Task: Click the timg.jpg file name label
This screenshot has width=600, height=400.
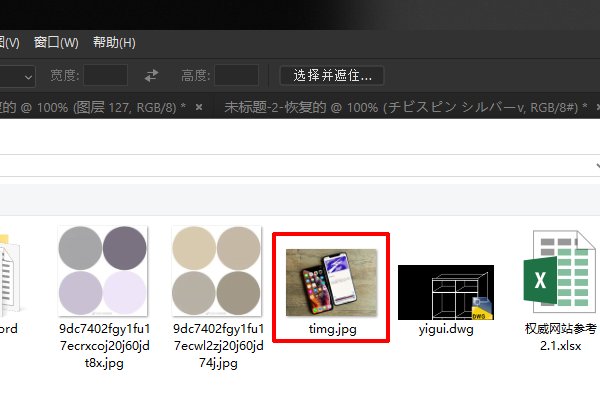Action: pos(331,328)
